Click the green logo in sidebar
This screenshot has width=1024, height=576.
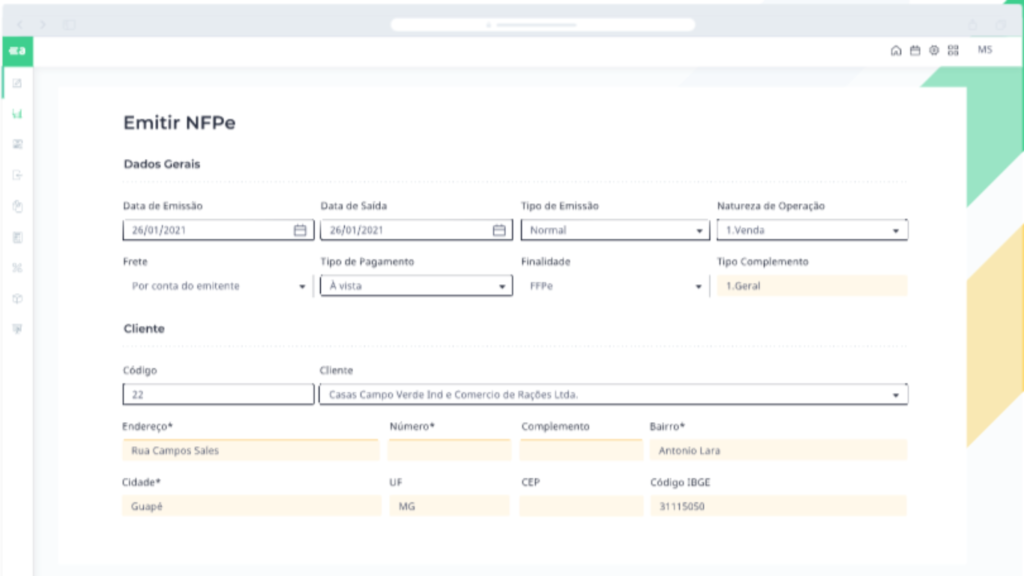(x=16, y=51)
